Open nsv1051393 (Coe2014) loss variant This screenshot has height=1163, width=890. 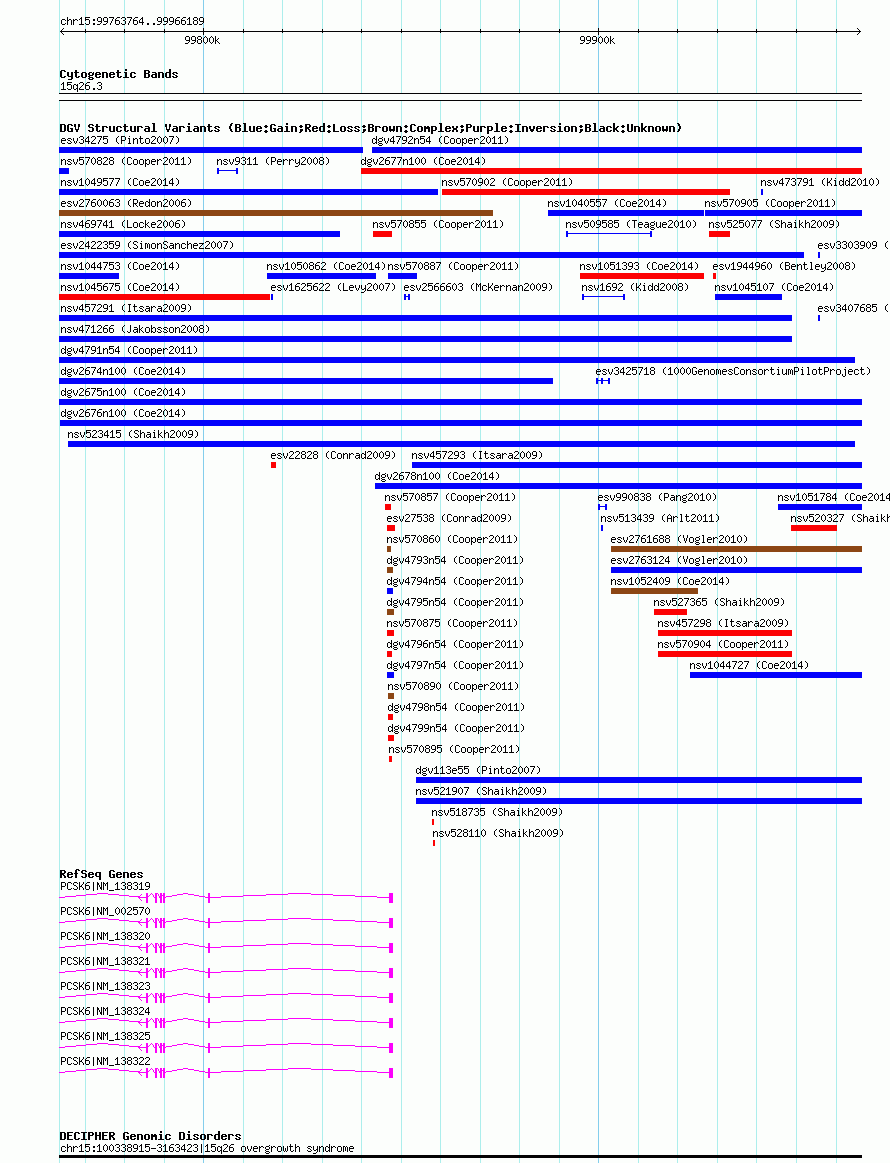[x=639, y=266]
